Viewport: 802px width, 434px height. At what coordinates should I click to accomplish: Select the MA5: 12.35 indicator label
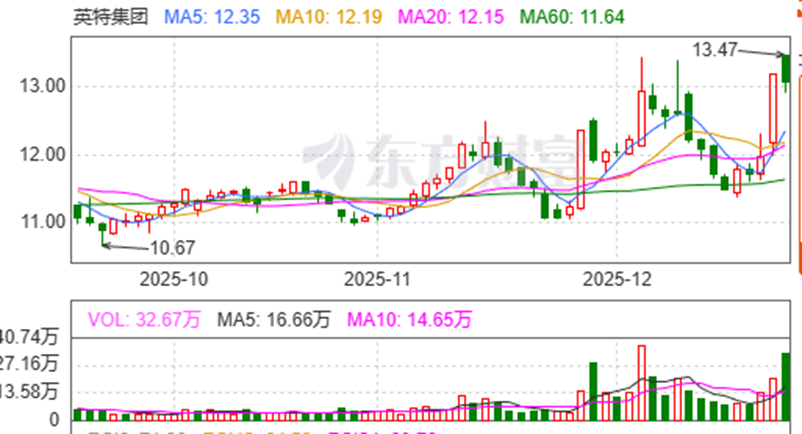tap(212, 17)
